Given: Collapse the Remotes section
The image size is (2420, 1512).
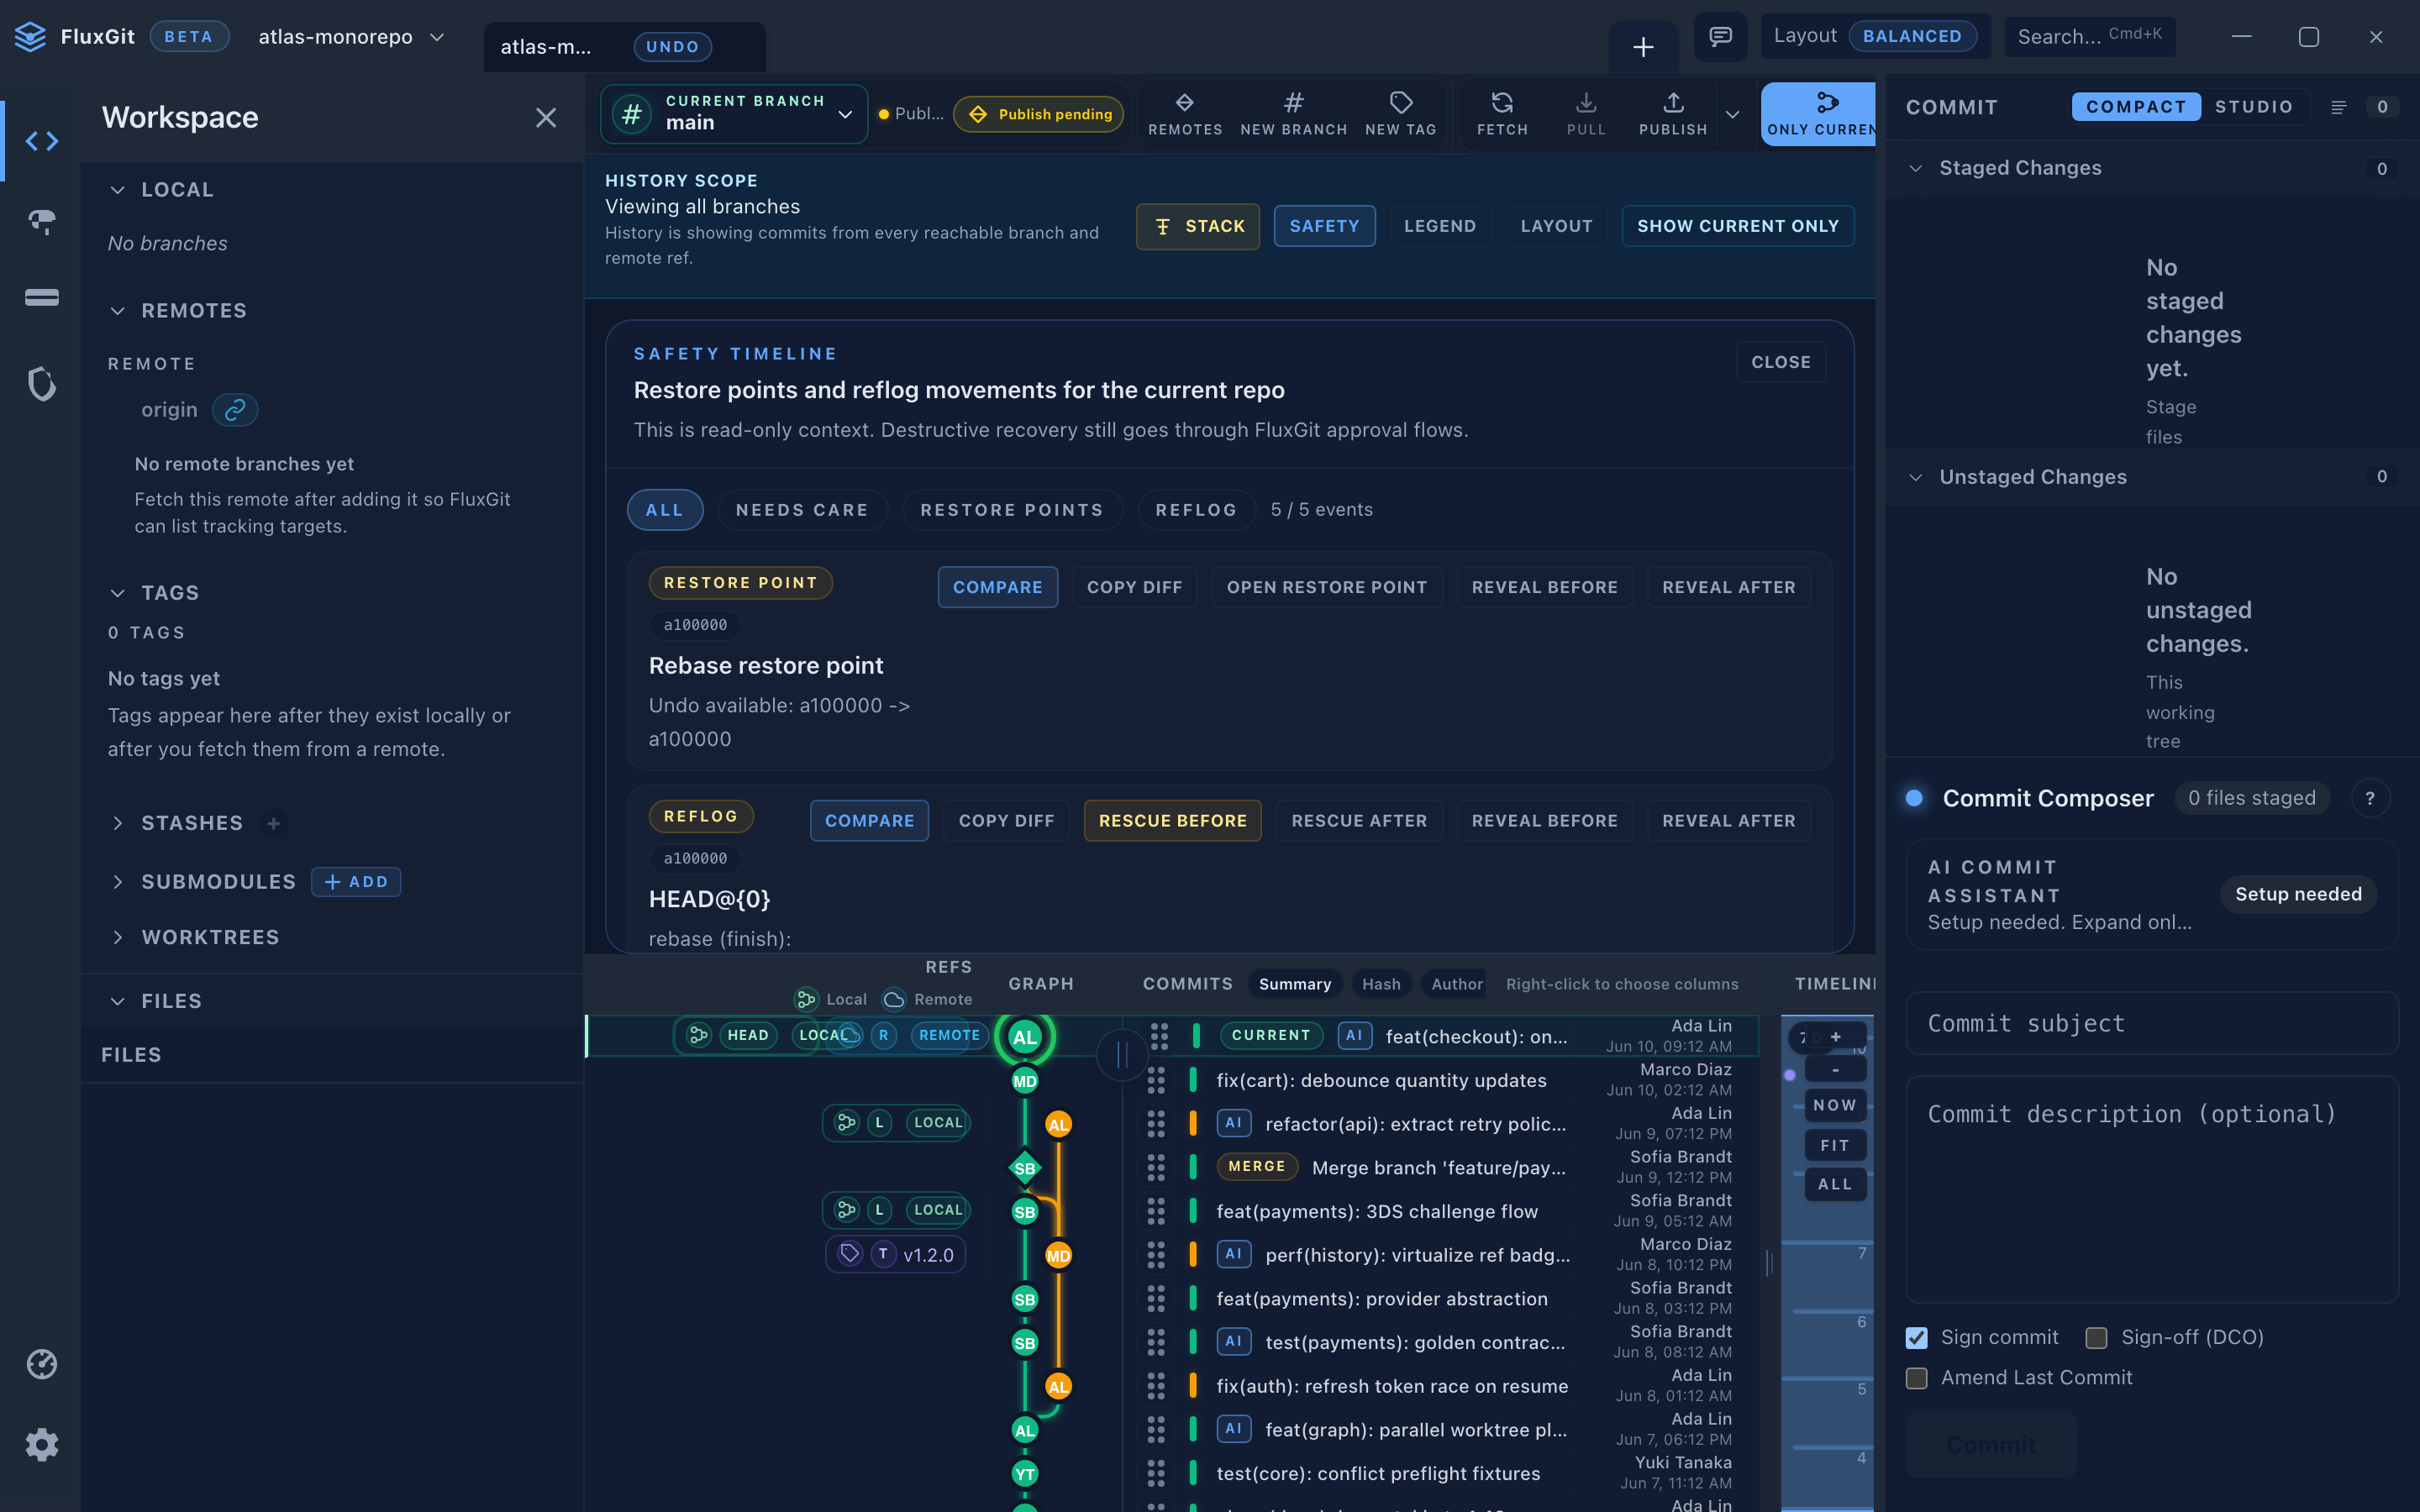Looking at the screenshot, I should pyautogui.click(x=118, y=311).
